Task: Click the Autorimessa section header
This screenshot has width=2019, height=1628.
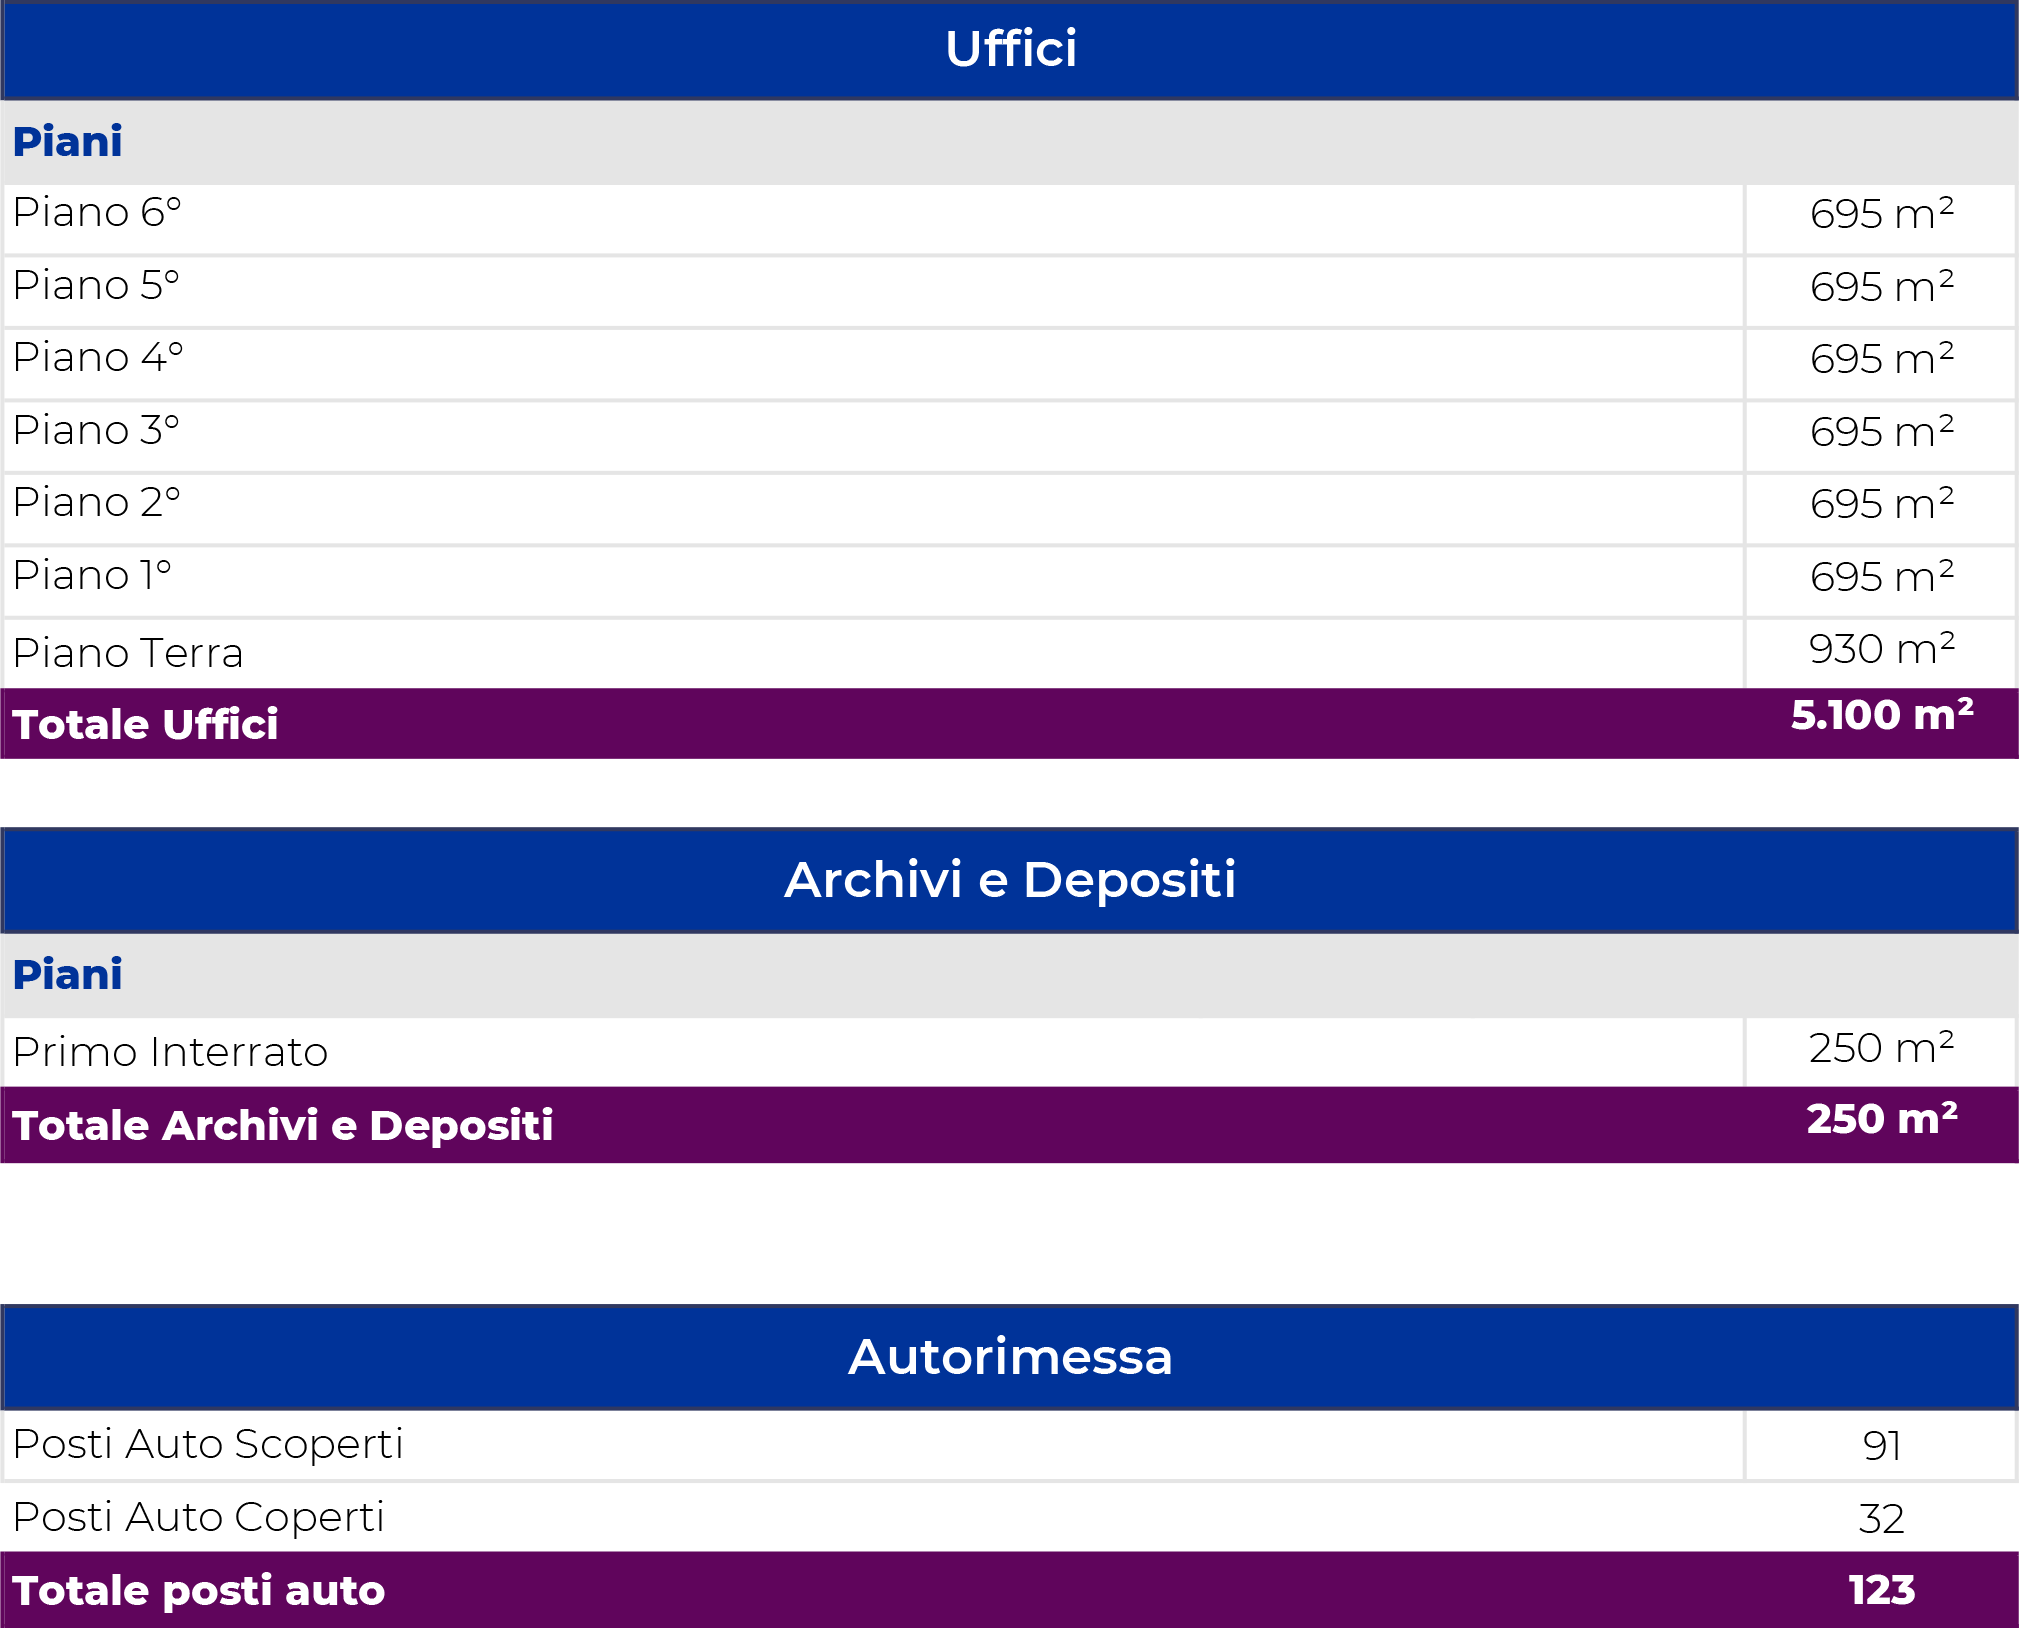Action: tap(1010, 1357)
